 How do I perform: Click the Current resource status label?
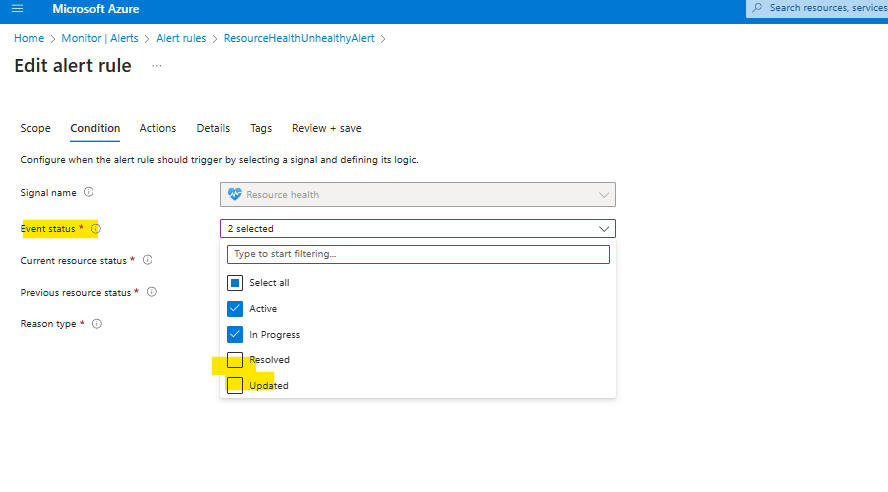(74, 260)
